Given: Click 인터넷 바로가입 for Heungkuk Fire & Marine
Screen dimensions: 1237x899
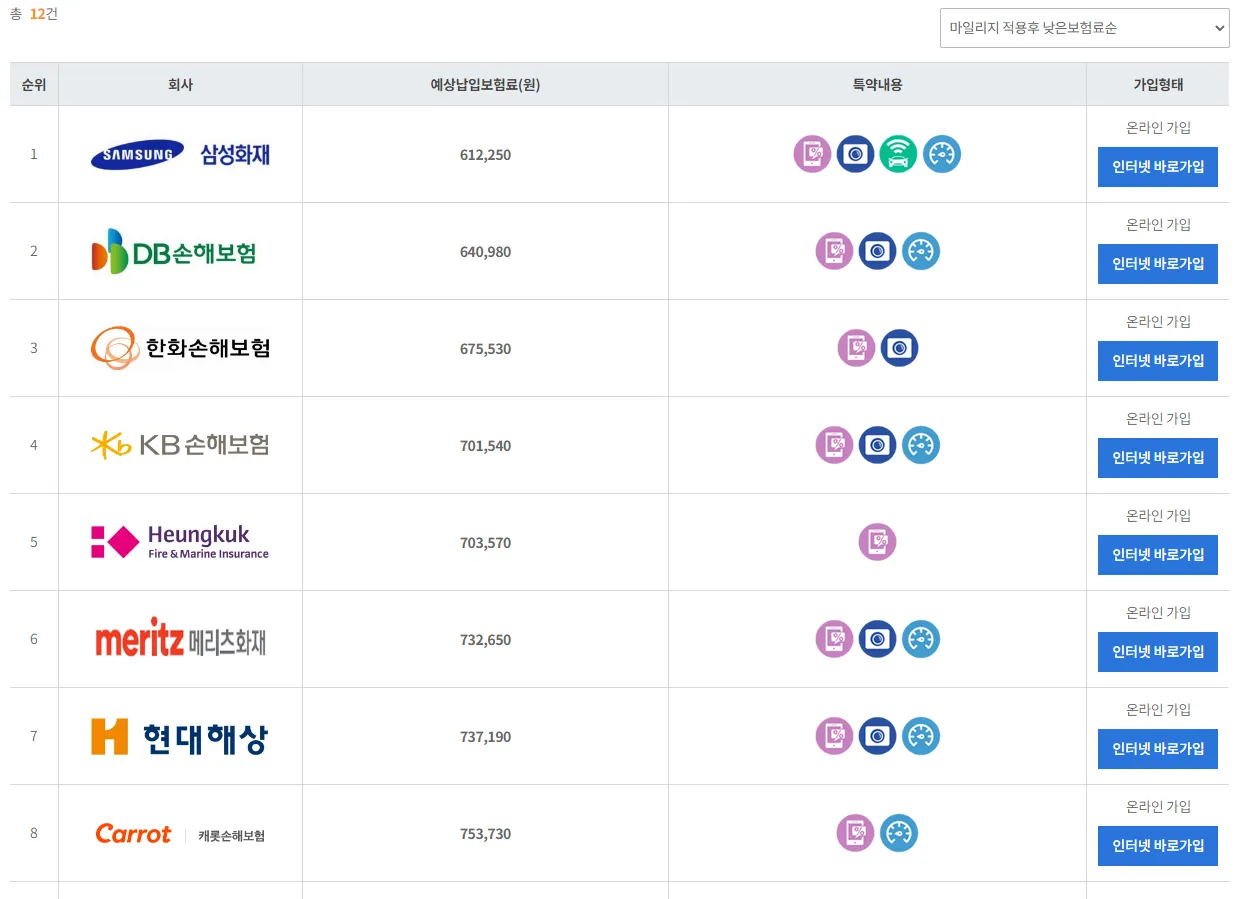Looking at the screenshot, I should [x=1157, y=555].
